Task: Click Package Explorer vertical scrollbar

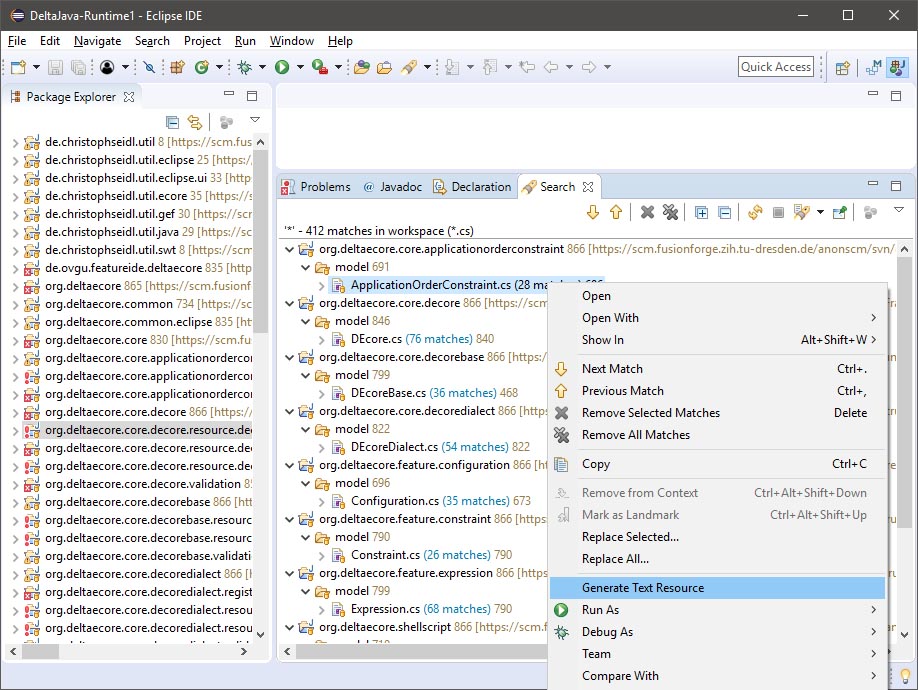Action: tap(261, 240)
